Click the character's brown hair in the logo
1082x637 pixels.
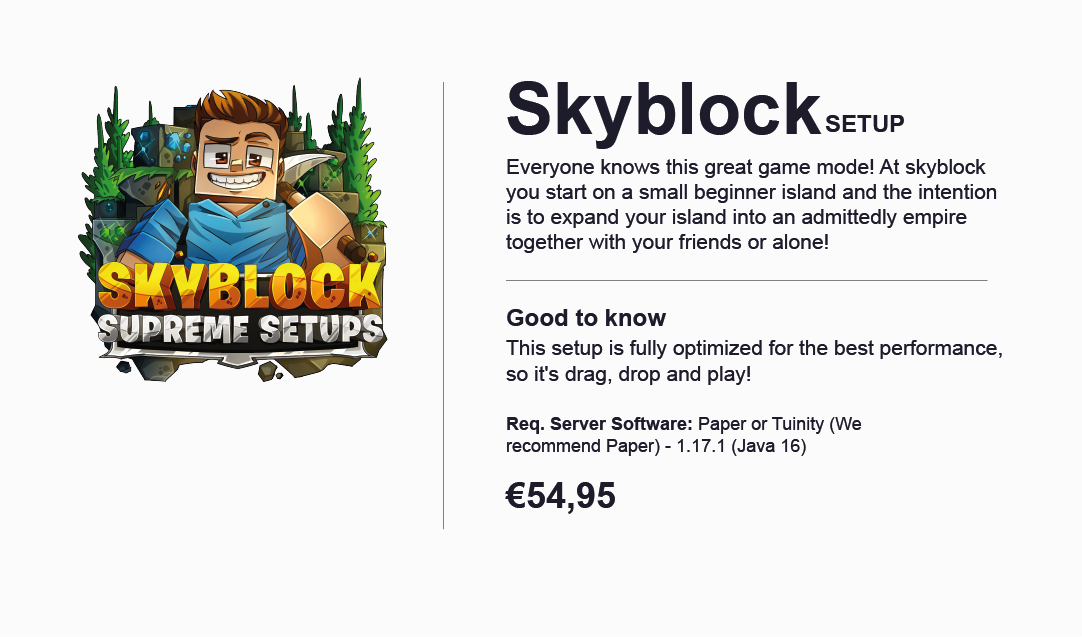[242, 112]
